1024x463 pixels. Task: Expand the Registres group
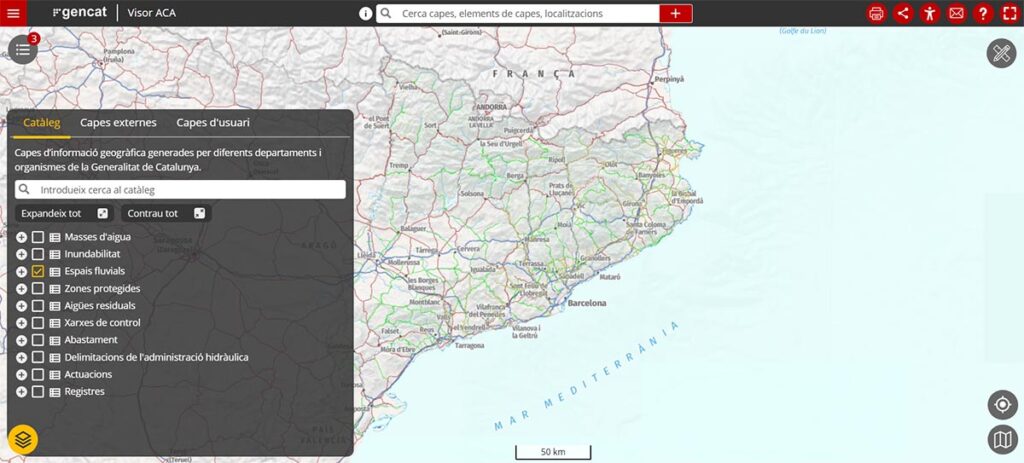[22, 392]
